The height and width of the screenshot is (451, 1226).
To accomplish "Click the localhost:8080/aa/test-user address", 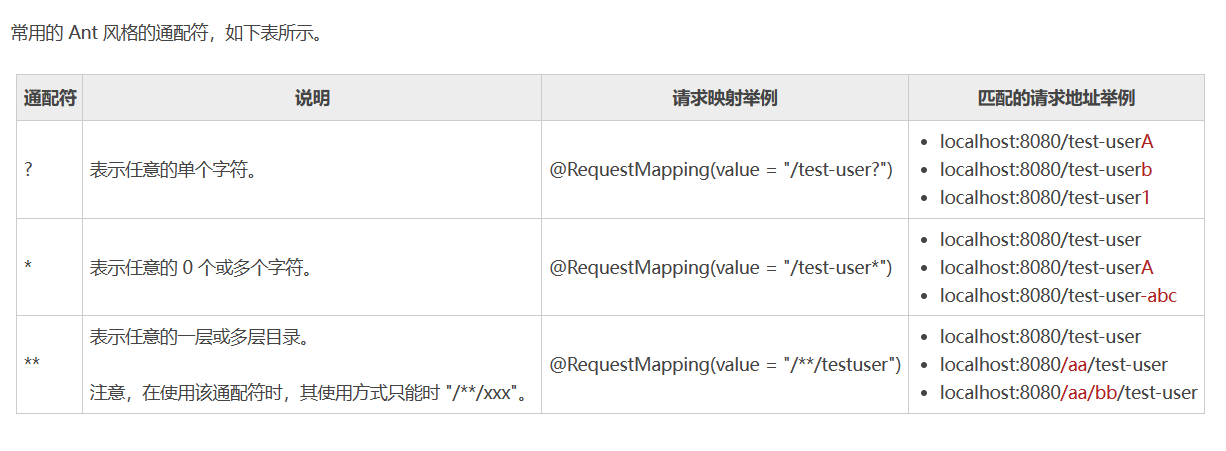I will pos(1053,365).
